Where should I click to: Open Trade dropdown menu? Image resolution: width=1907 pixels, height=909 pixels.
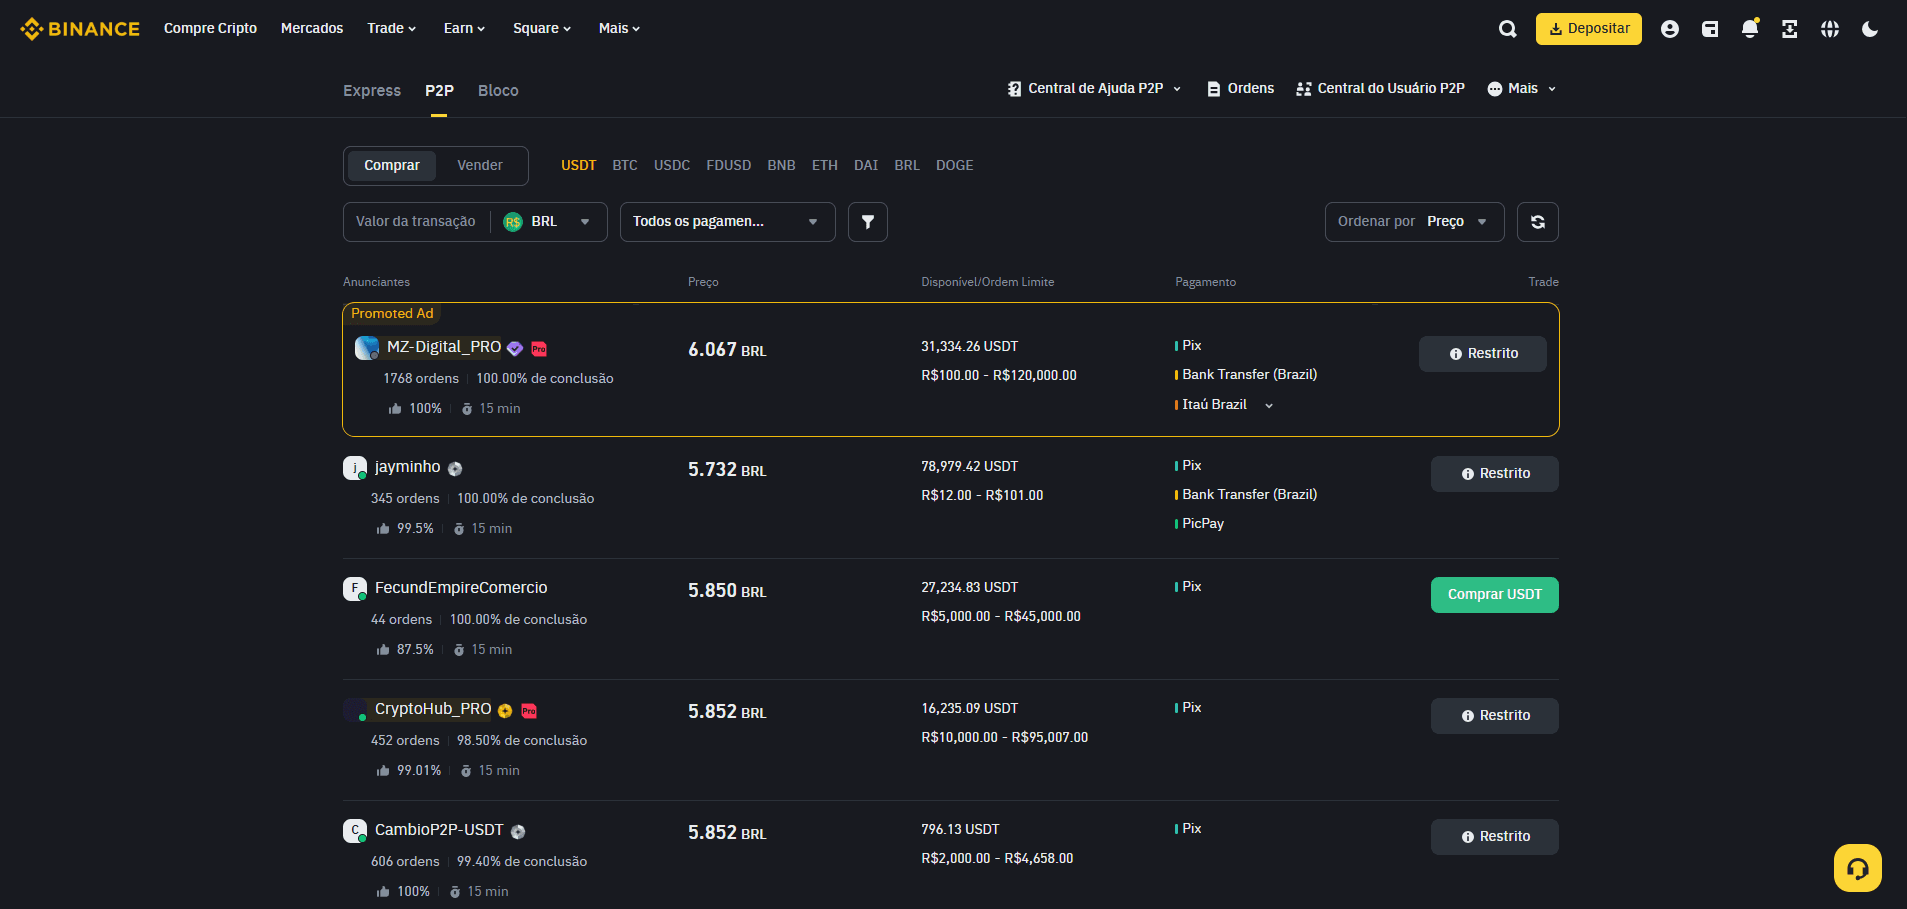point(391,29)
